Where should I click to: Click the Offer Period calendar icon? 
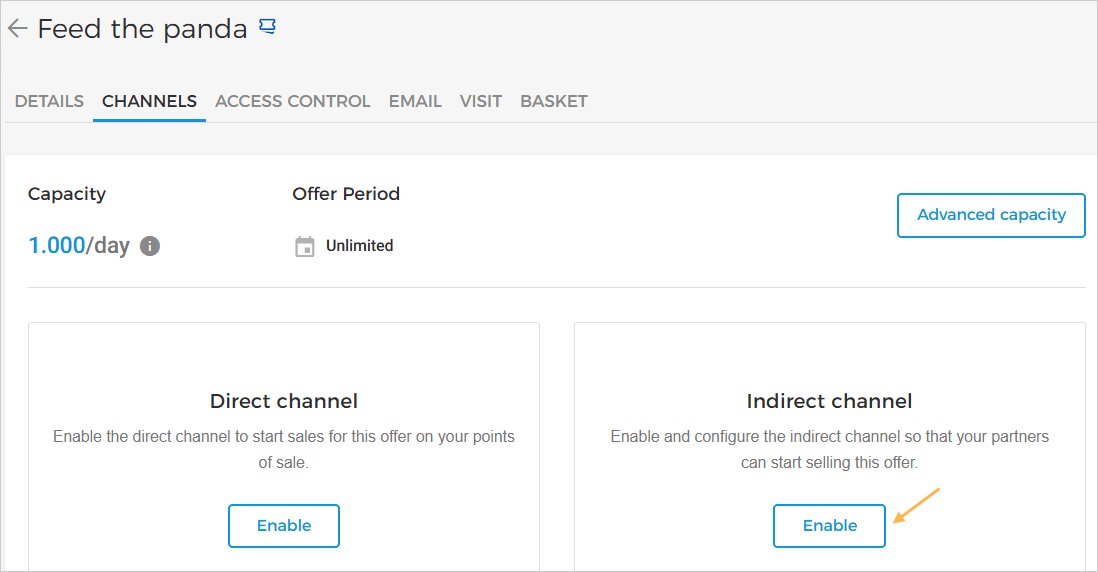[x=305, y=246]
